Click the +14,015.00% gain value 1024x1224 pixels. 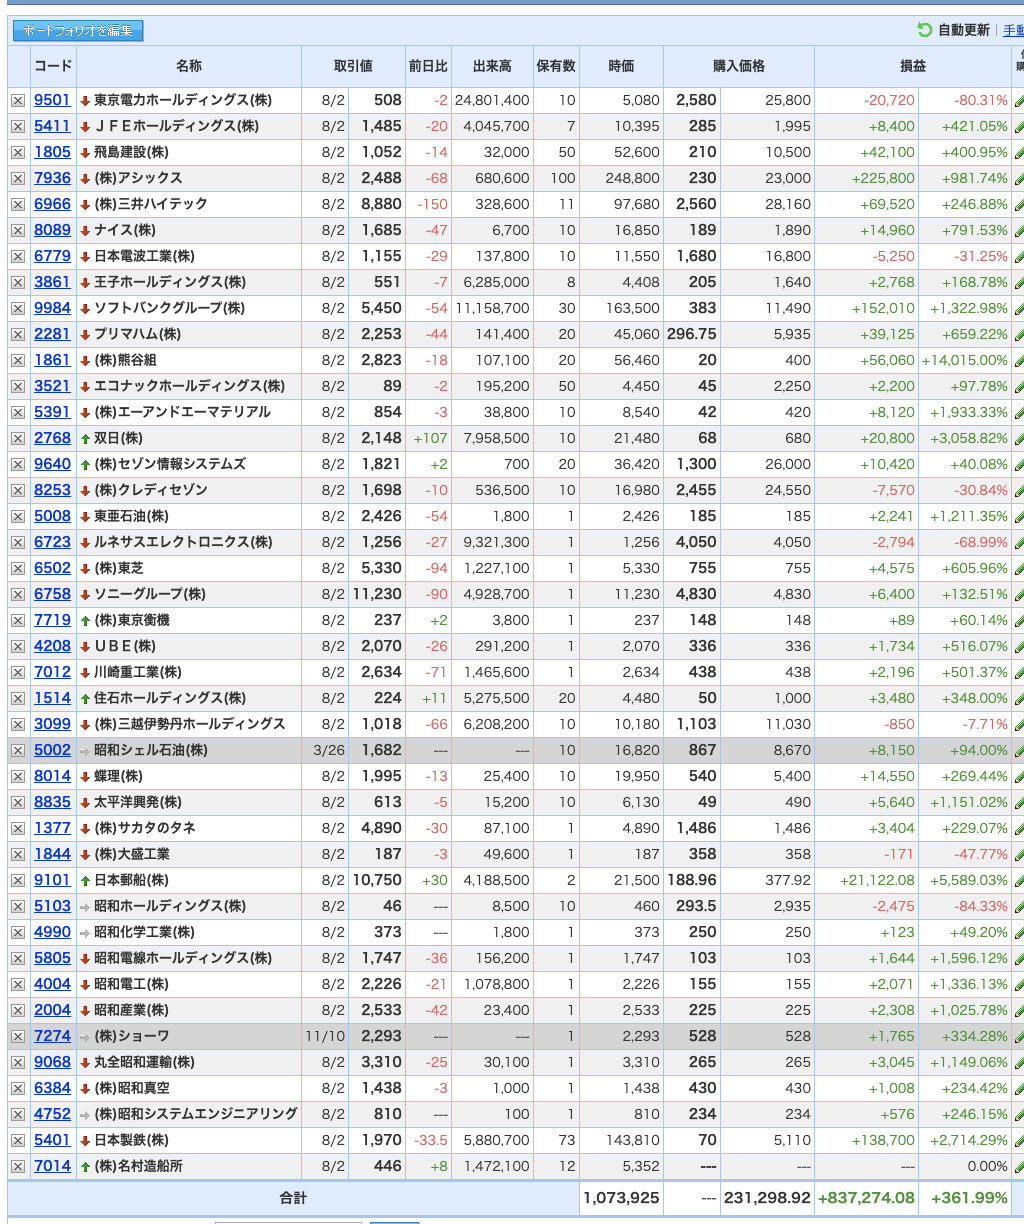click(x=965, y=360)
